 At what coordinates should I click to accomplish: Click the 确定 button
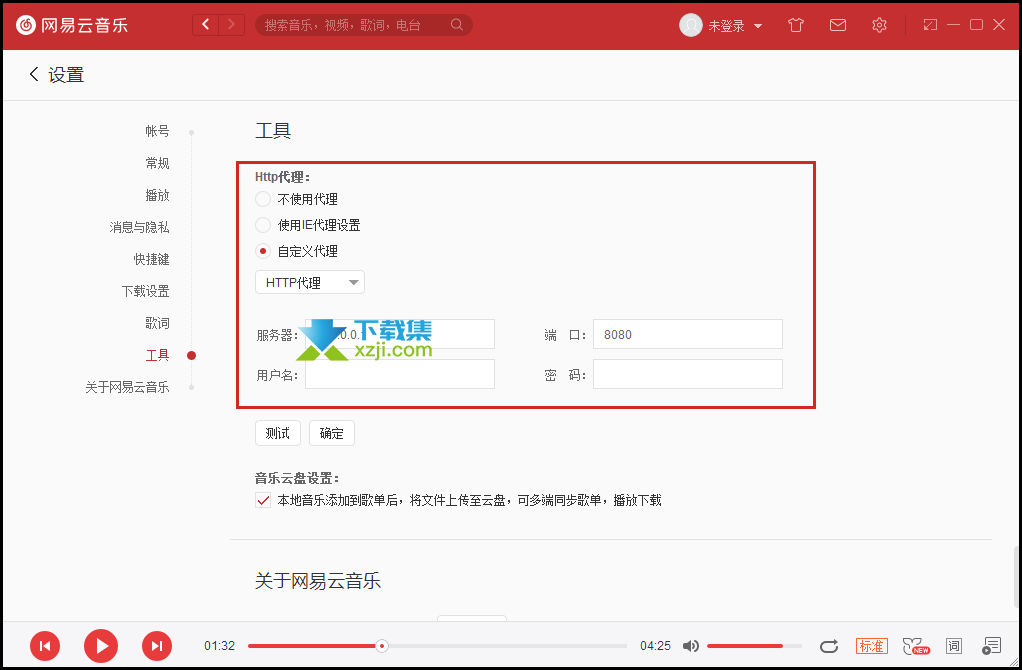[332, 433]
